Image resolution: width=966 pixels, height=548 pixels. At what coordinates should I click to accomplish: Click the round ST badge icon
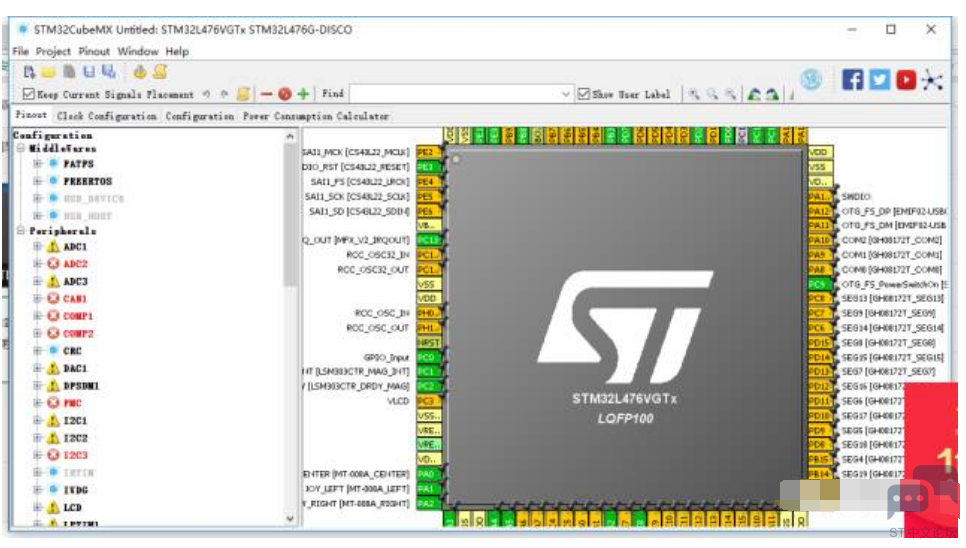point(811,79)
